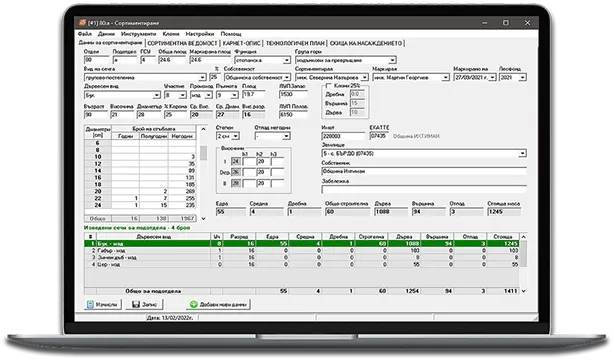Expand the Степен 2 см dropdown

coord(236,136)
